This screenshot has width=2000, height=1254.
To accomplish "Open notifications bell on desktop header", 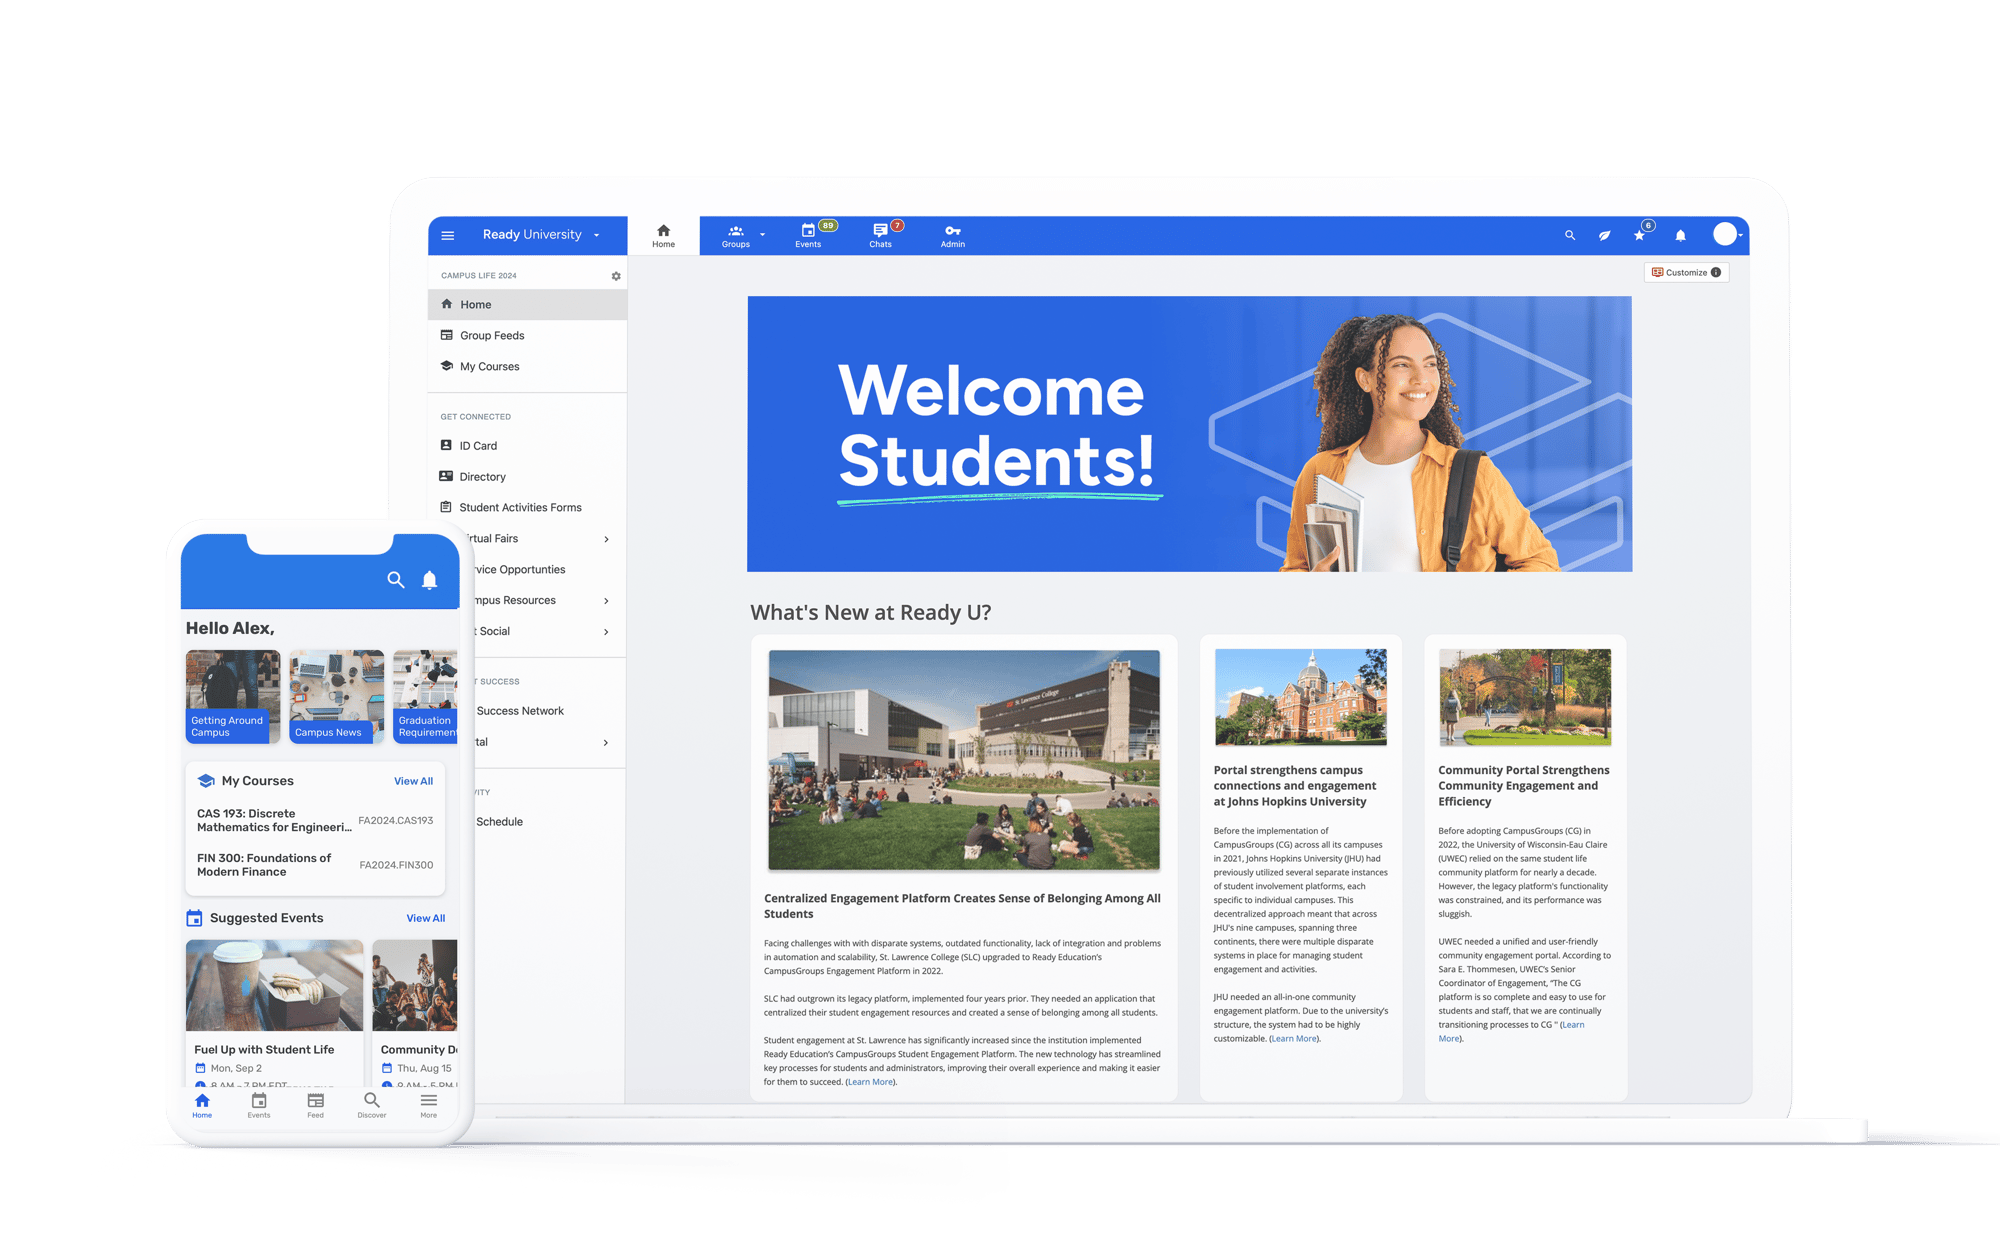I will 1681,236.
